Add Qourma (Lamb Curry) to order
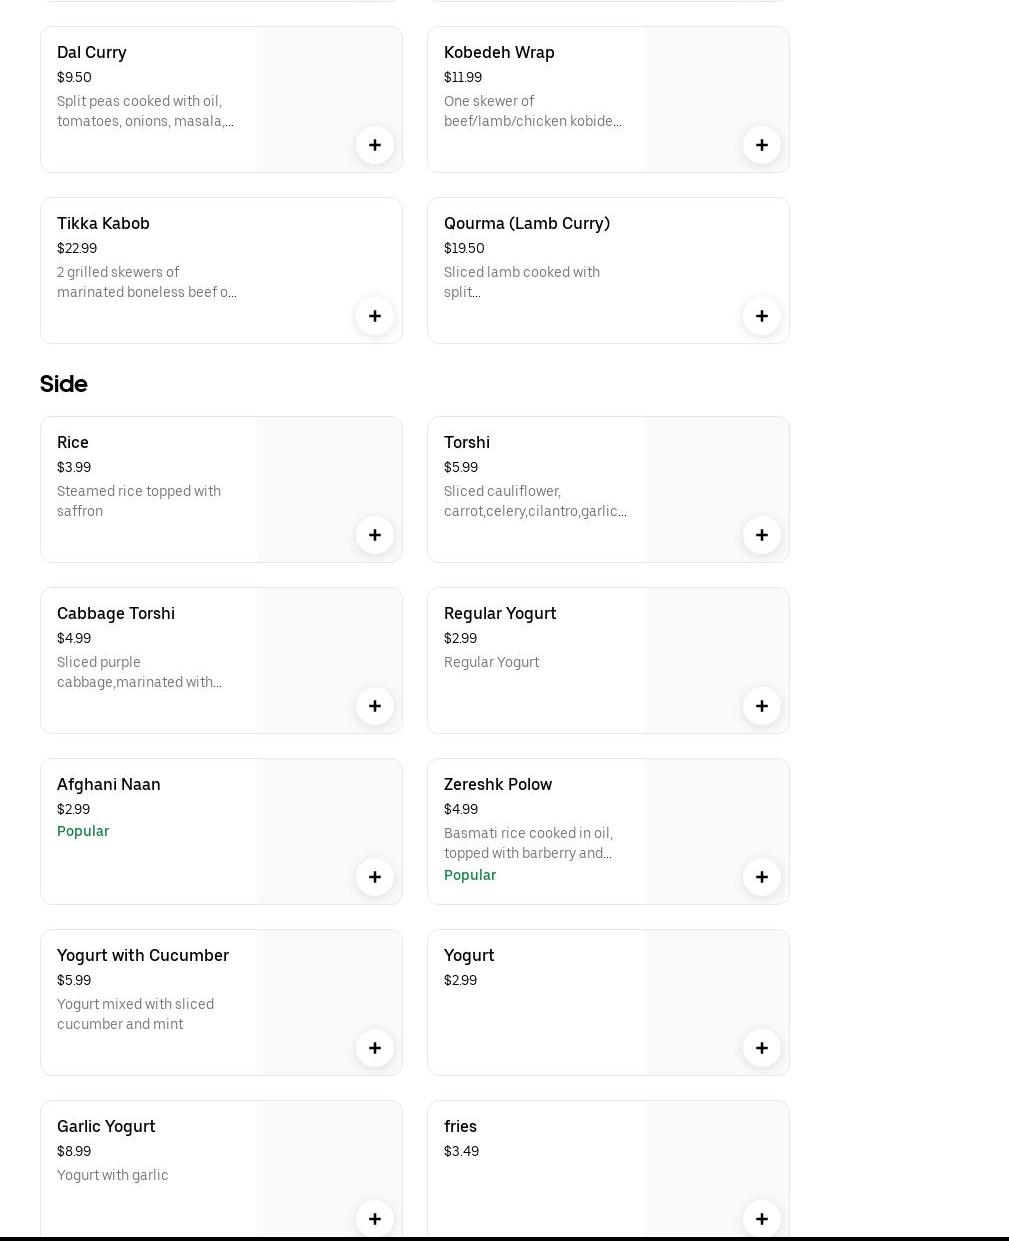 point(762,316)
